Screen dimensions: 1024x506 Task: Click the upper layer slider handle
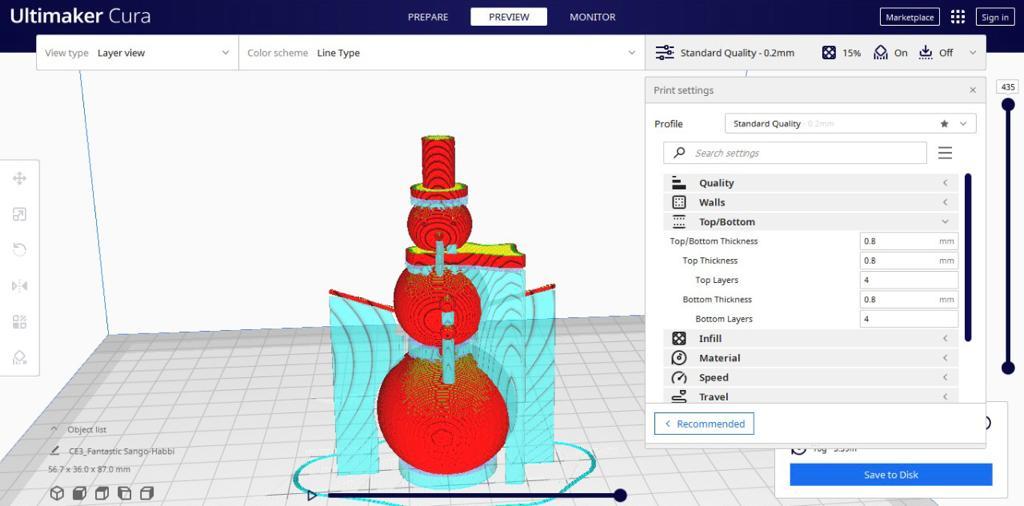[x=1008, y=104]
